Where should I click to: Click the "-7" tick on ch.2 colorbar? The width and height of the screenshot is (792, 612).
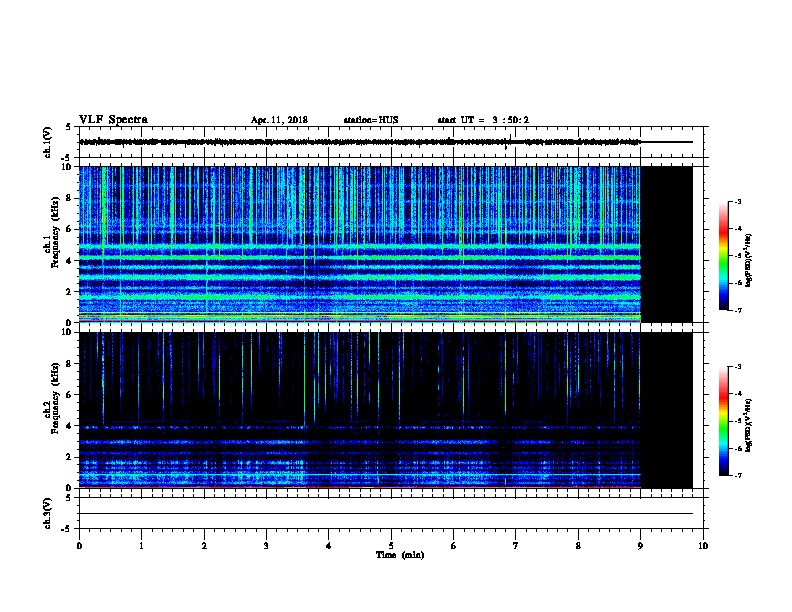[738, 476]
